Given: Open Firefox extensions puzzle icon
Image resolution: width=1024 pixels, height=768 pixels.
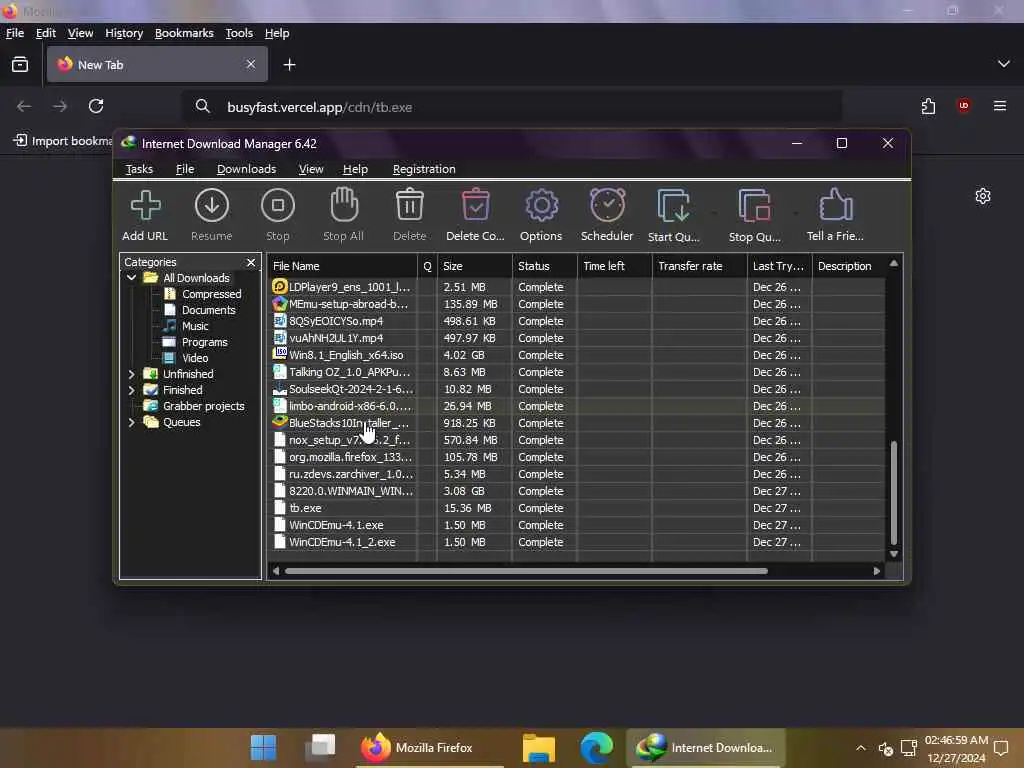Looking at the screenshot, I should point(928,106).
